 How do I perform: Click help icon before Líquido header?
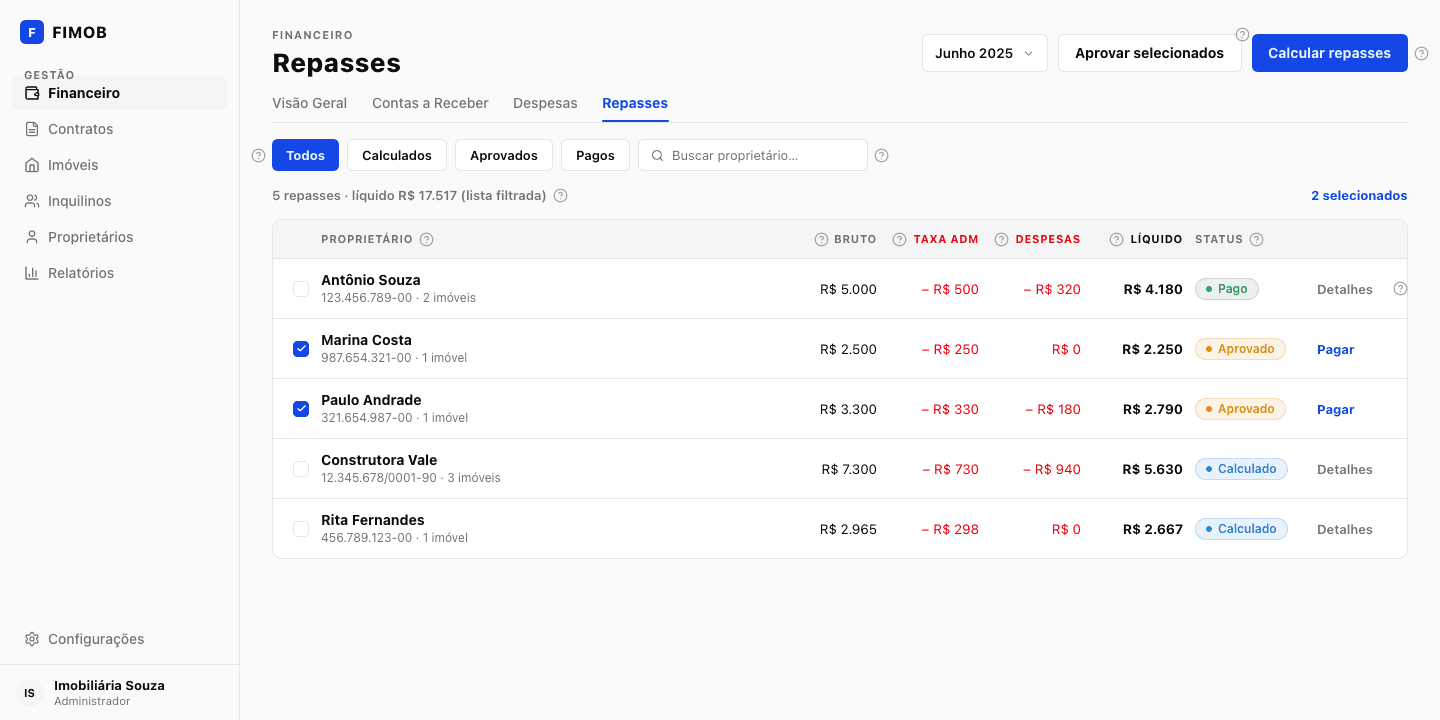click(x=1116, y=239)
